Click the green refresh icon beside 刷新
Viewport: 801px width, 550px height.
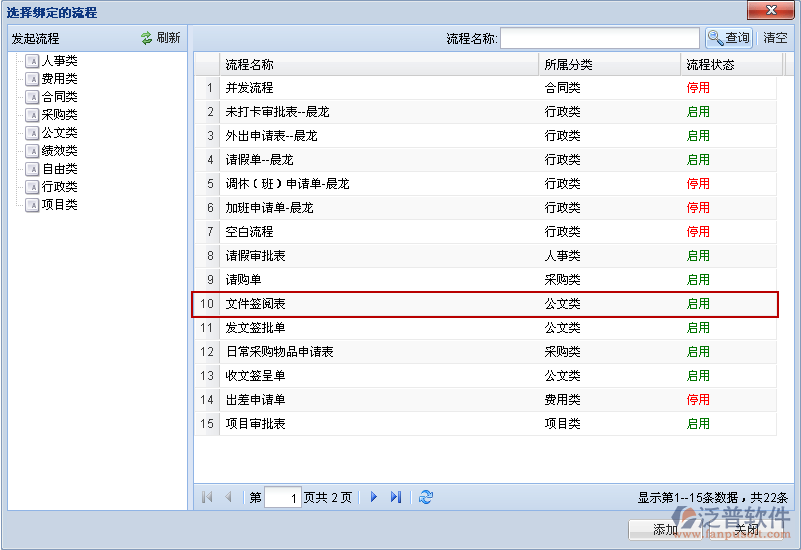click(147, 38)
